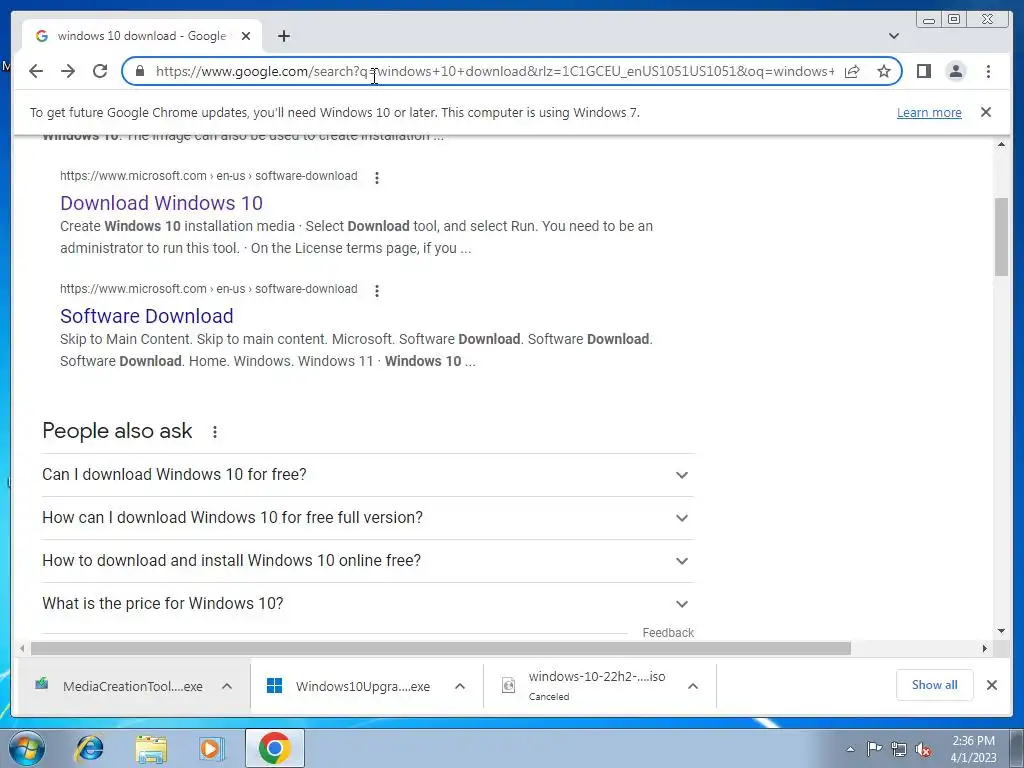Open Windows Explorer from taskbar

point(151,748)
